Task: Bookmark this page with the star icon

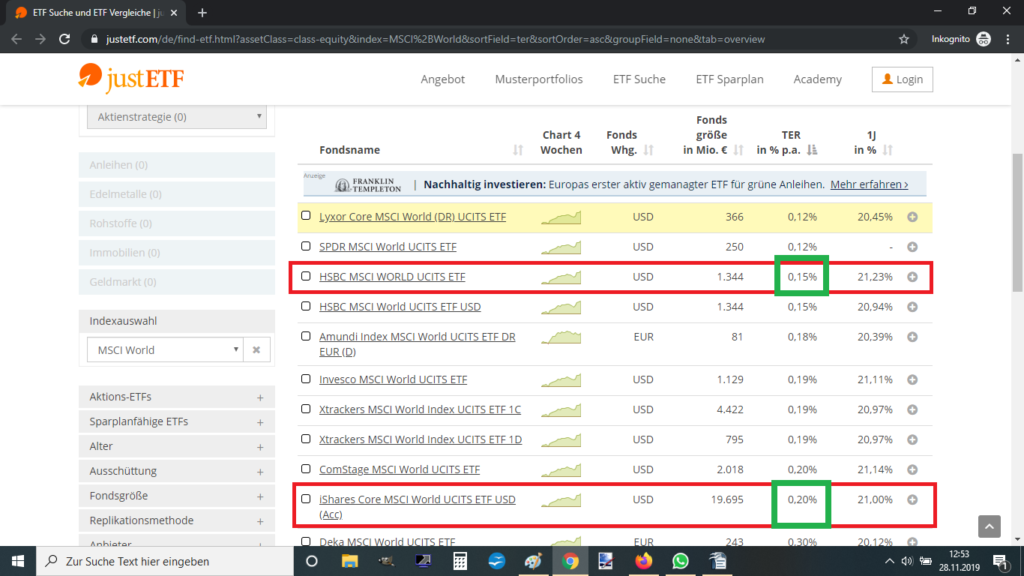Action: pyautogui.click(x=904, y=39)
